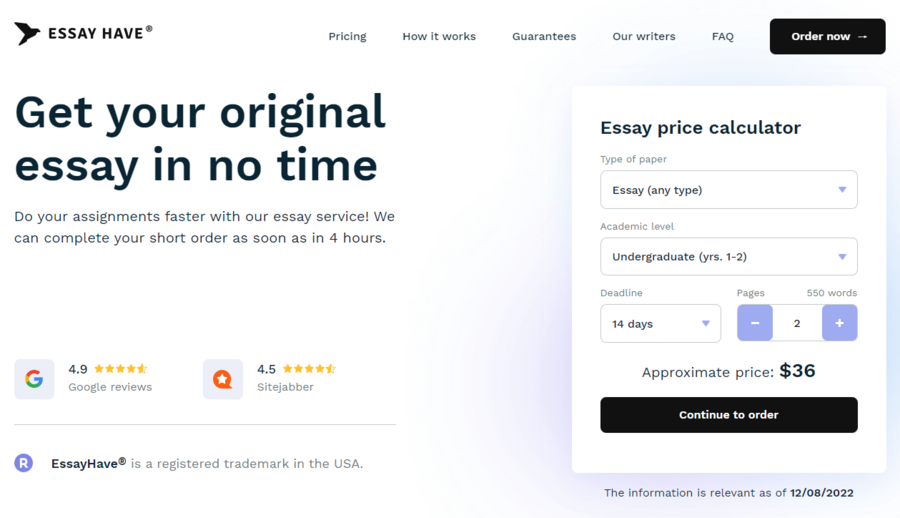This screenshot has height=518, width=900.
Task: Click the Sitejabber star badge icon
Action: pyautogui.click(x=223, y=379)
